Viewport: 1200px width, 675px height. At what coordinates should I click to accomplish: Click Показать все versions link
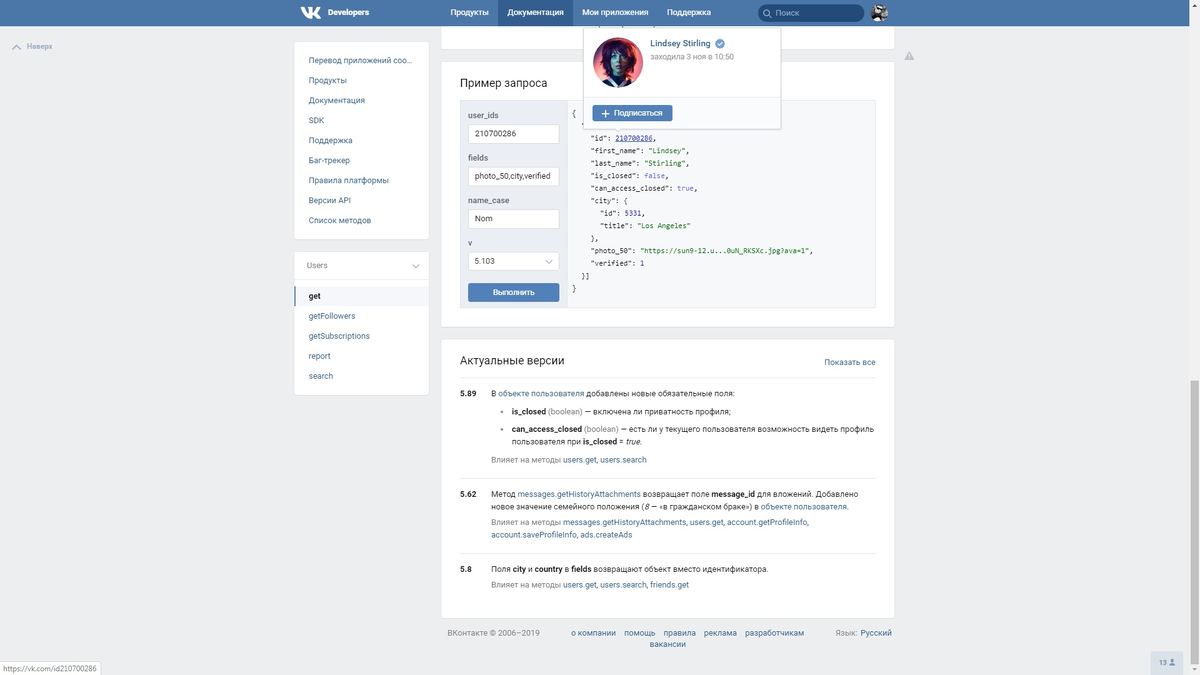pos(850,362)
